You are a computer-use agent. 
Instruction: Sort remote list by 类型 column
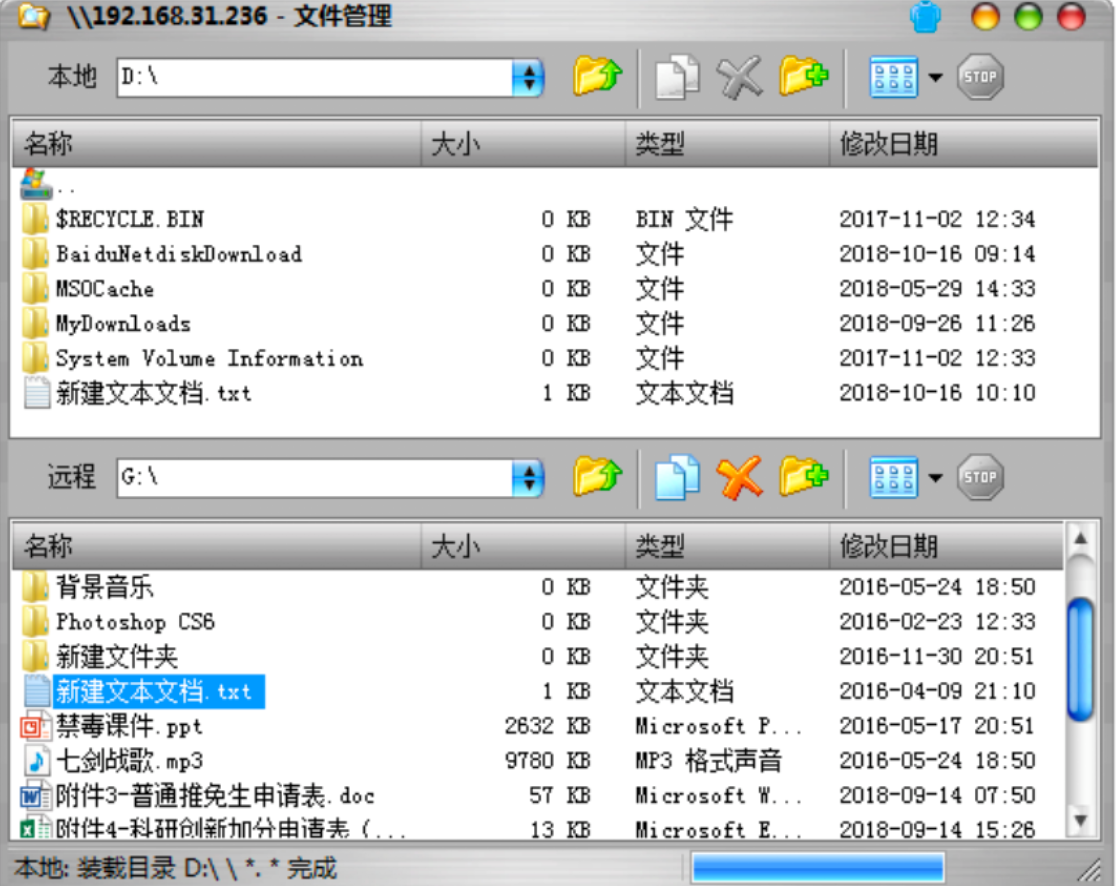[727, 546]
